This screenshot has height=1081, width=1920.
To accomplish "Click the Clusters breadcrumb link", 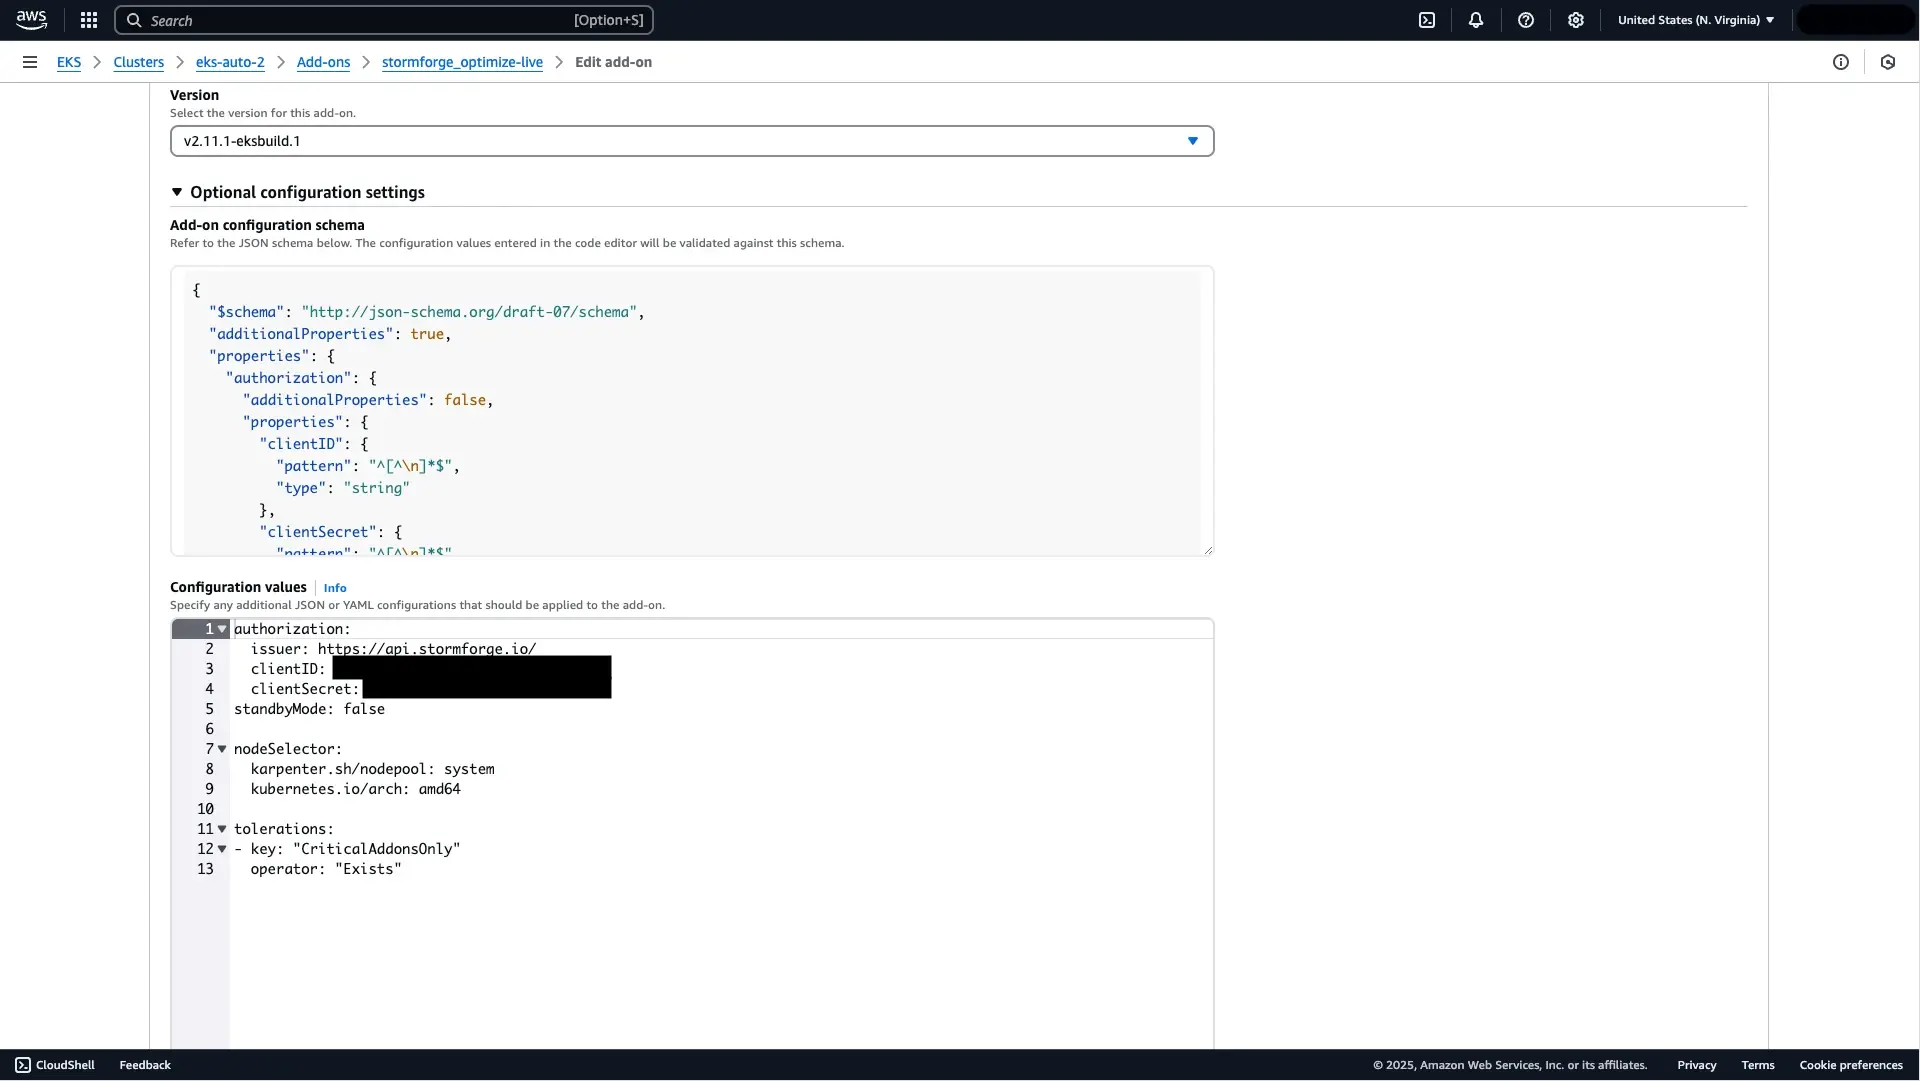I will [x=138, y=62].
